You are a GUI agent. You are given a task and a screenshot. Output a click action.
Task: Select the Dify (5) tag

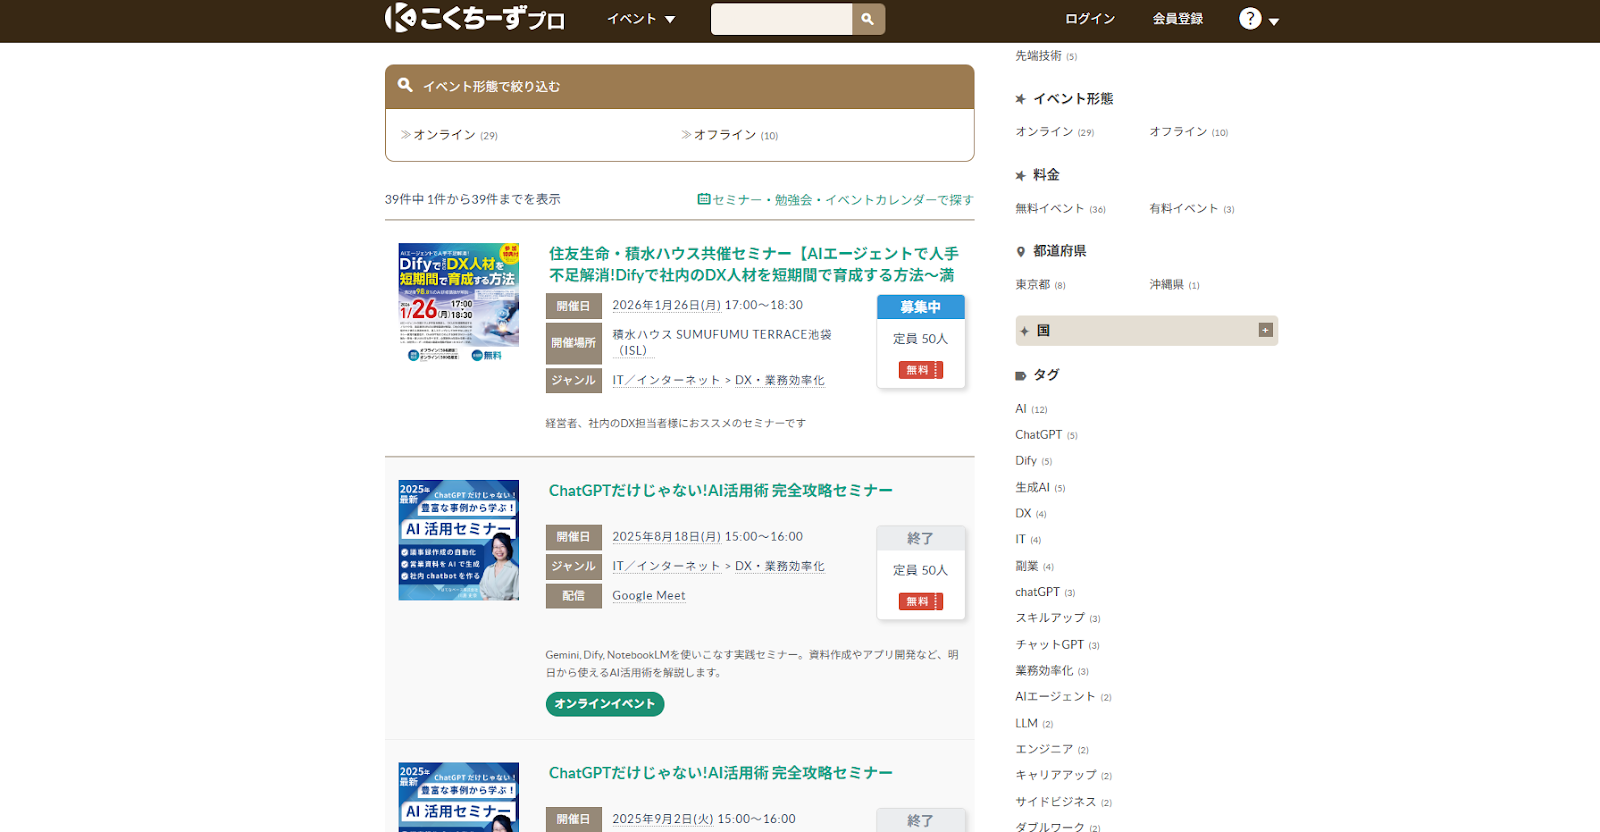(x=1034, y=461)
